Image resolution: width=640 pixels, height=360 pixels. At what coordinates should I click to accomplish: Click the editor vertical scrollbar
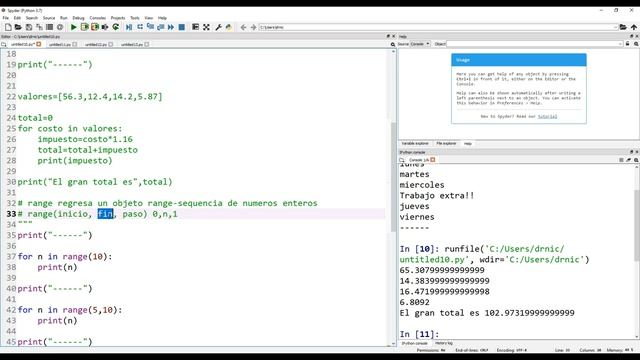pyautogui.click(x=393, y=177)
